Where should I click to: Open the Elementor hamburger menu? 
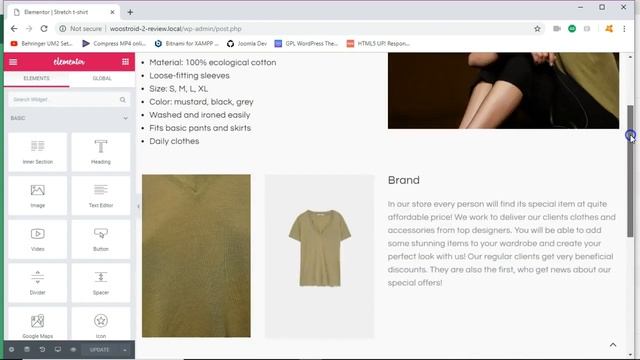(13, 62)
